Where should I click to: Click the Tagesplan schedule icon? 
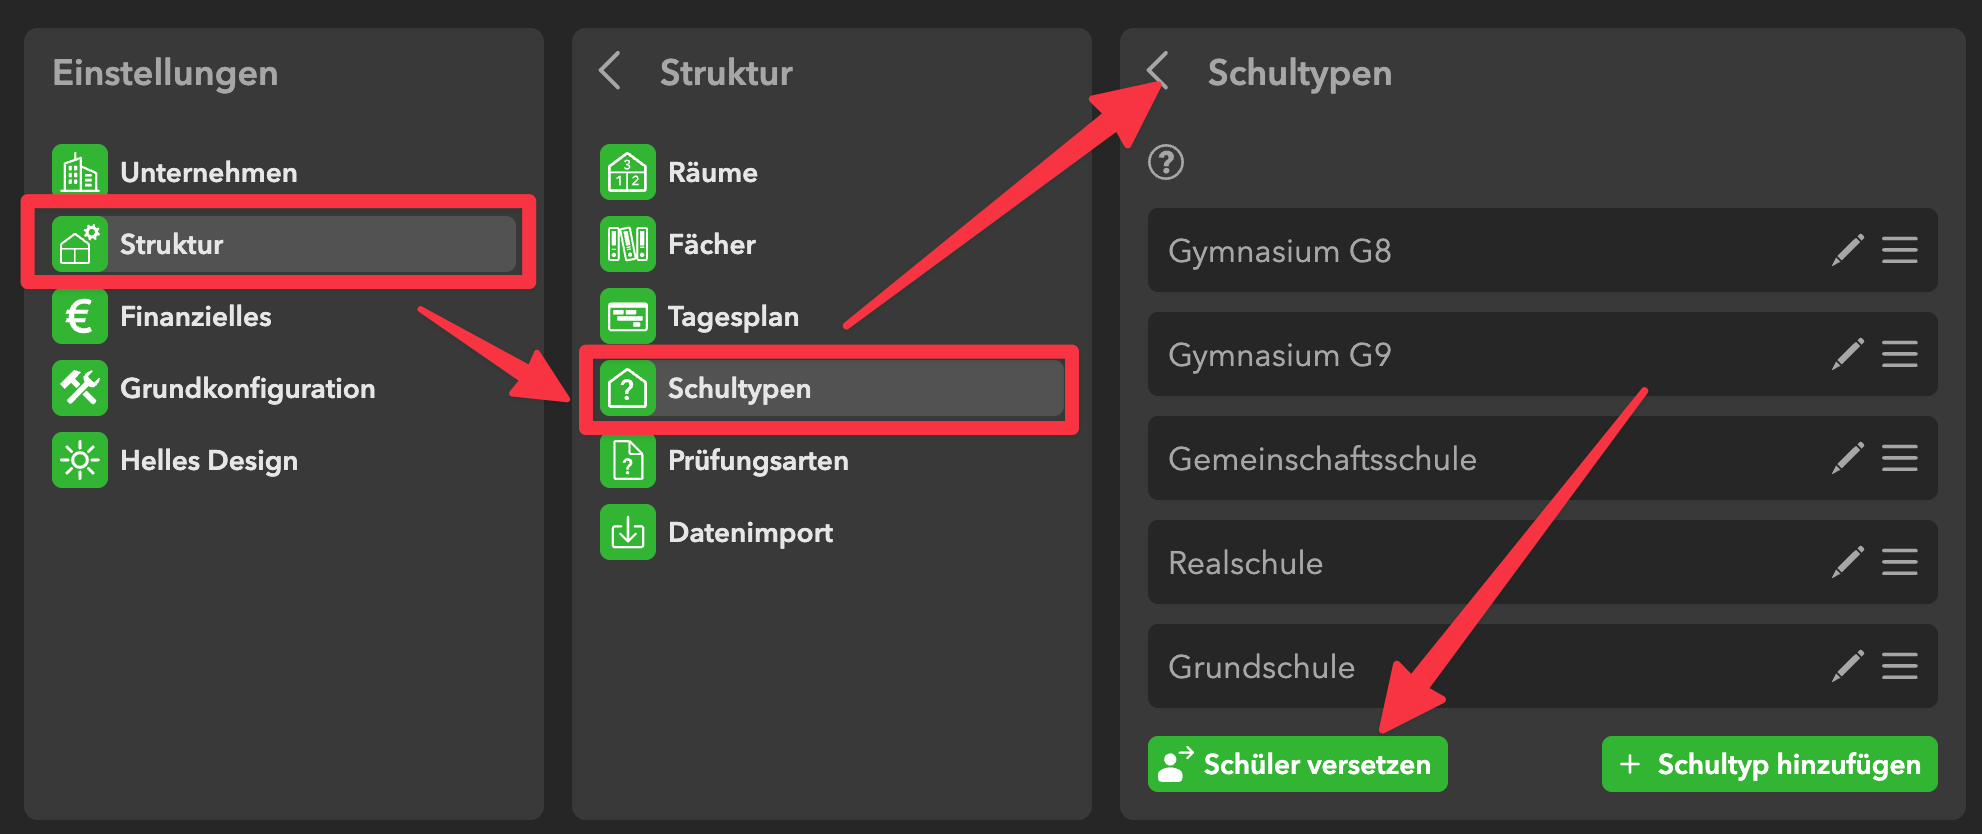click(x=628, y=316)
